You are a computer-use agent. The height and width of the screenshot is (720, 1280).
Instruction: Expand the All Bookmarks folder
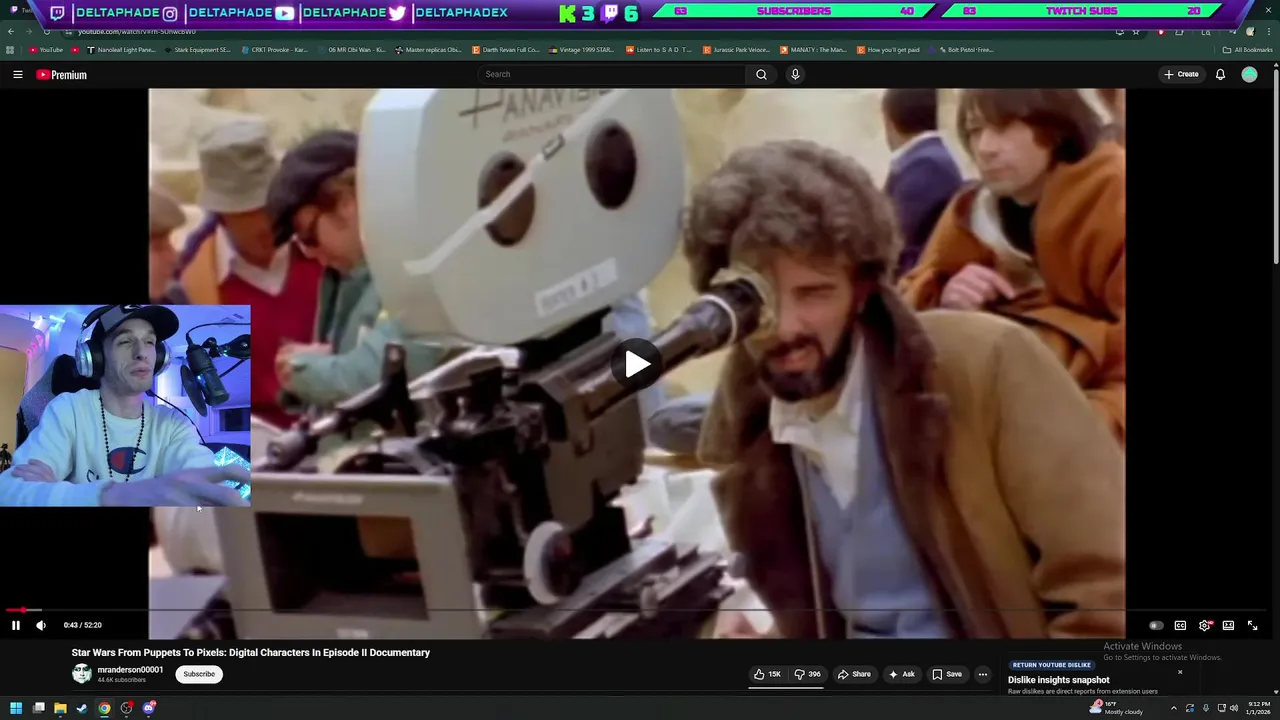point(1247,50)
